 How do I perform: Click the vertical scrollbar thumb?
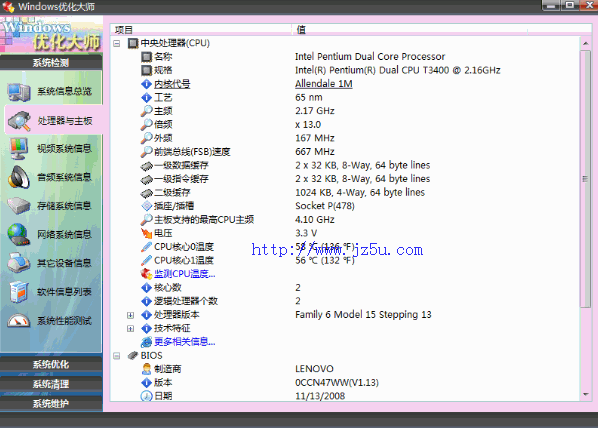click(585, 179)
